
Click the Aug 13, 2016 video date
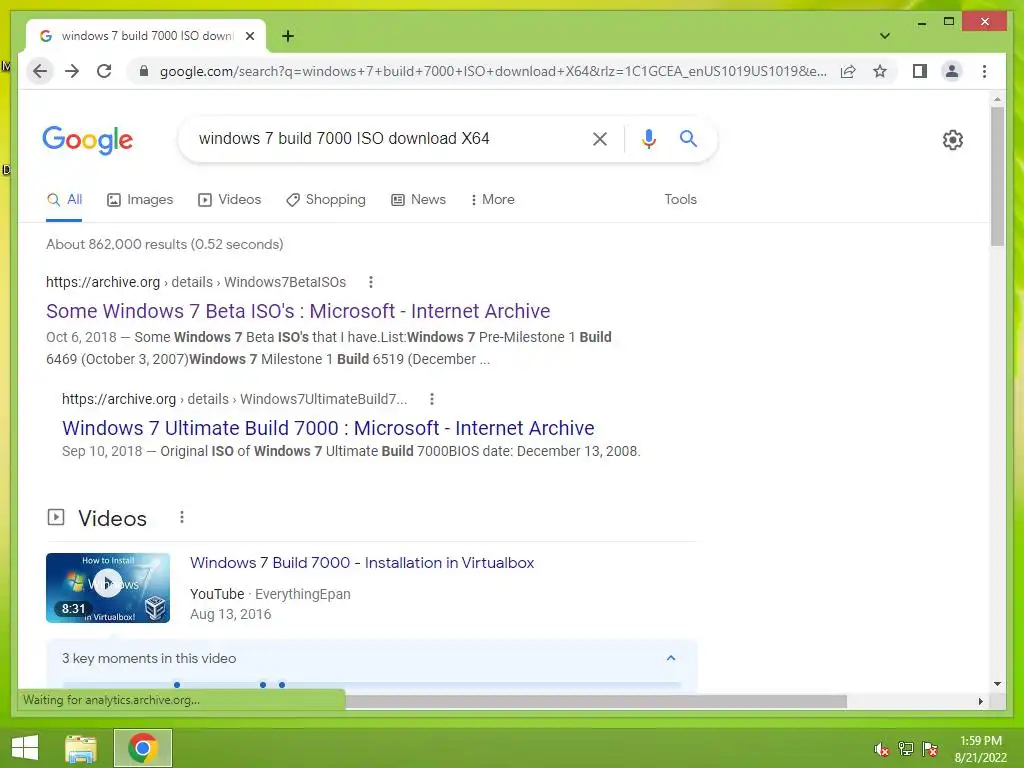click(x=231, y=615)
